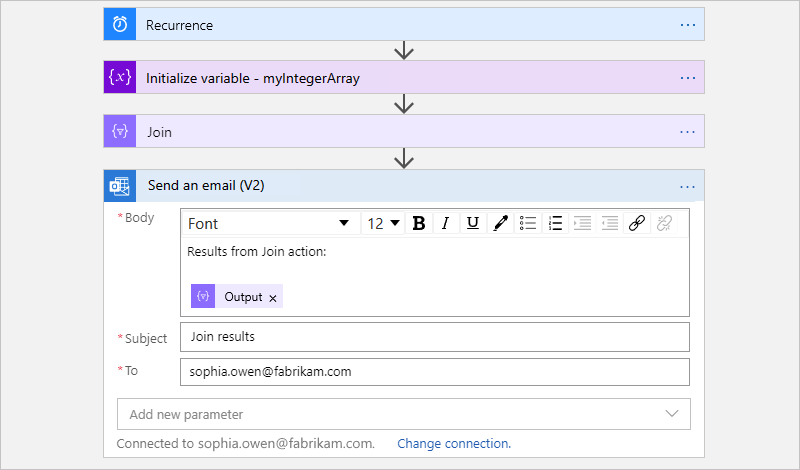Insert a bulleted list
The height and width of the screenshot is (470, 800).
(529, 223)
